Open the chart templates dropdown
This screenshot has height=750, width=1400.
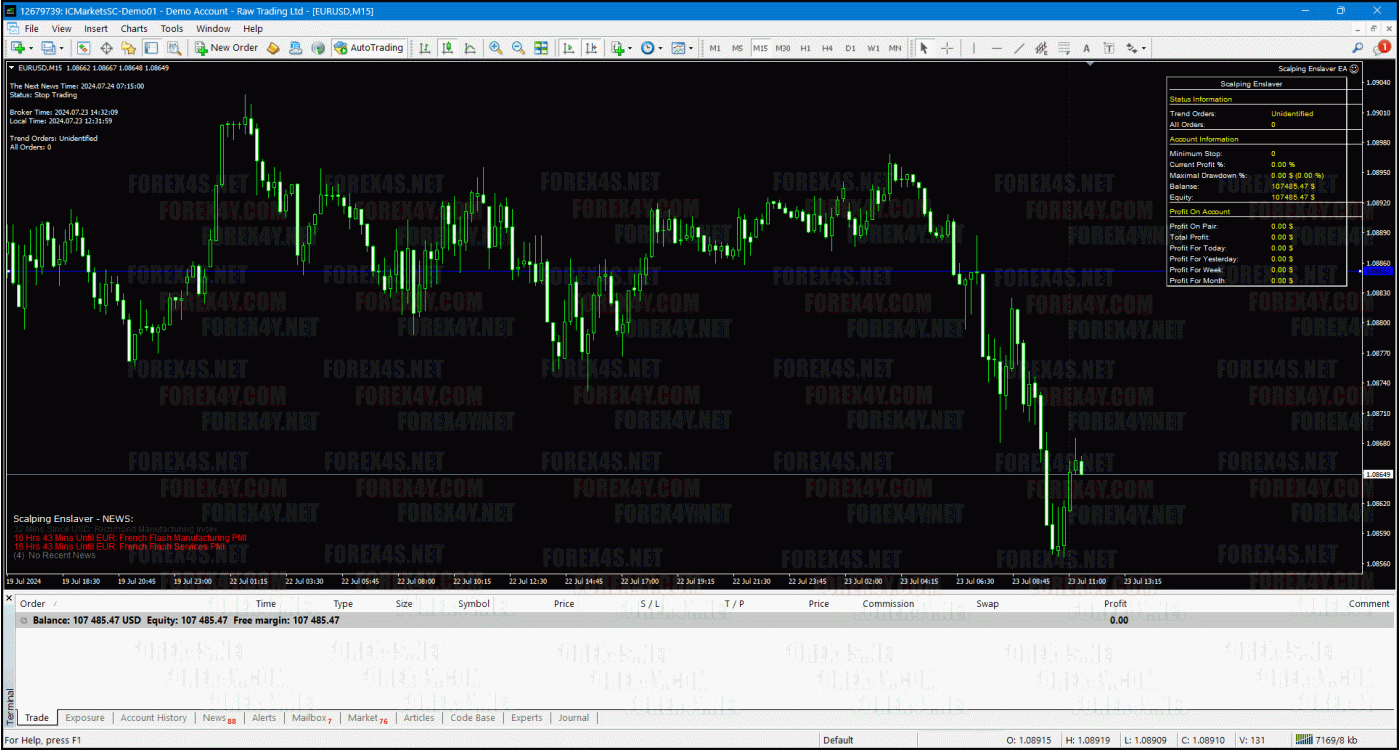pyautogui.click(x=690, y=48)
